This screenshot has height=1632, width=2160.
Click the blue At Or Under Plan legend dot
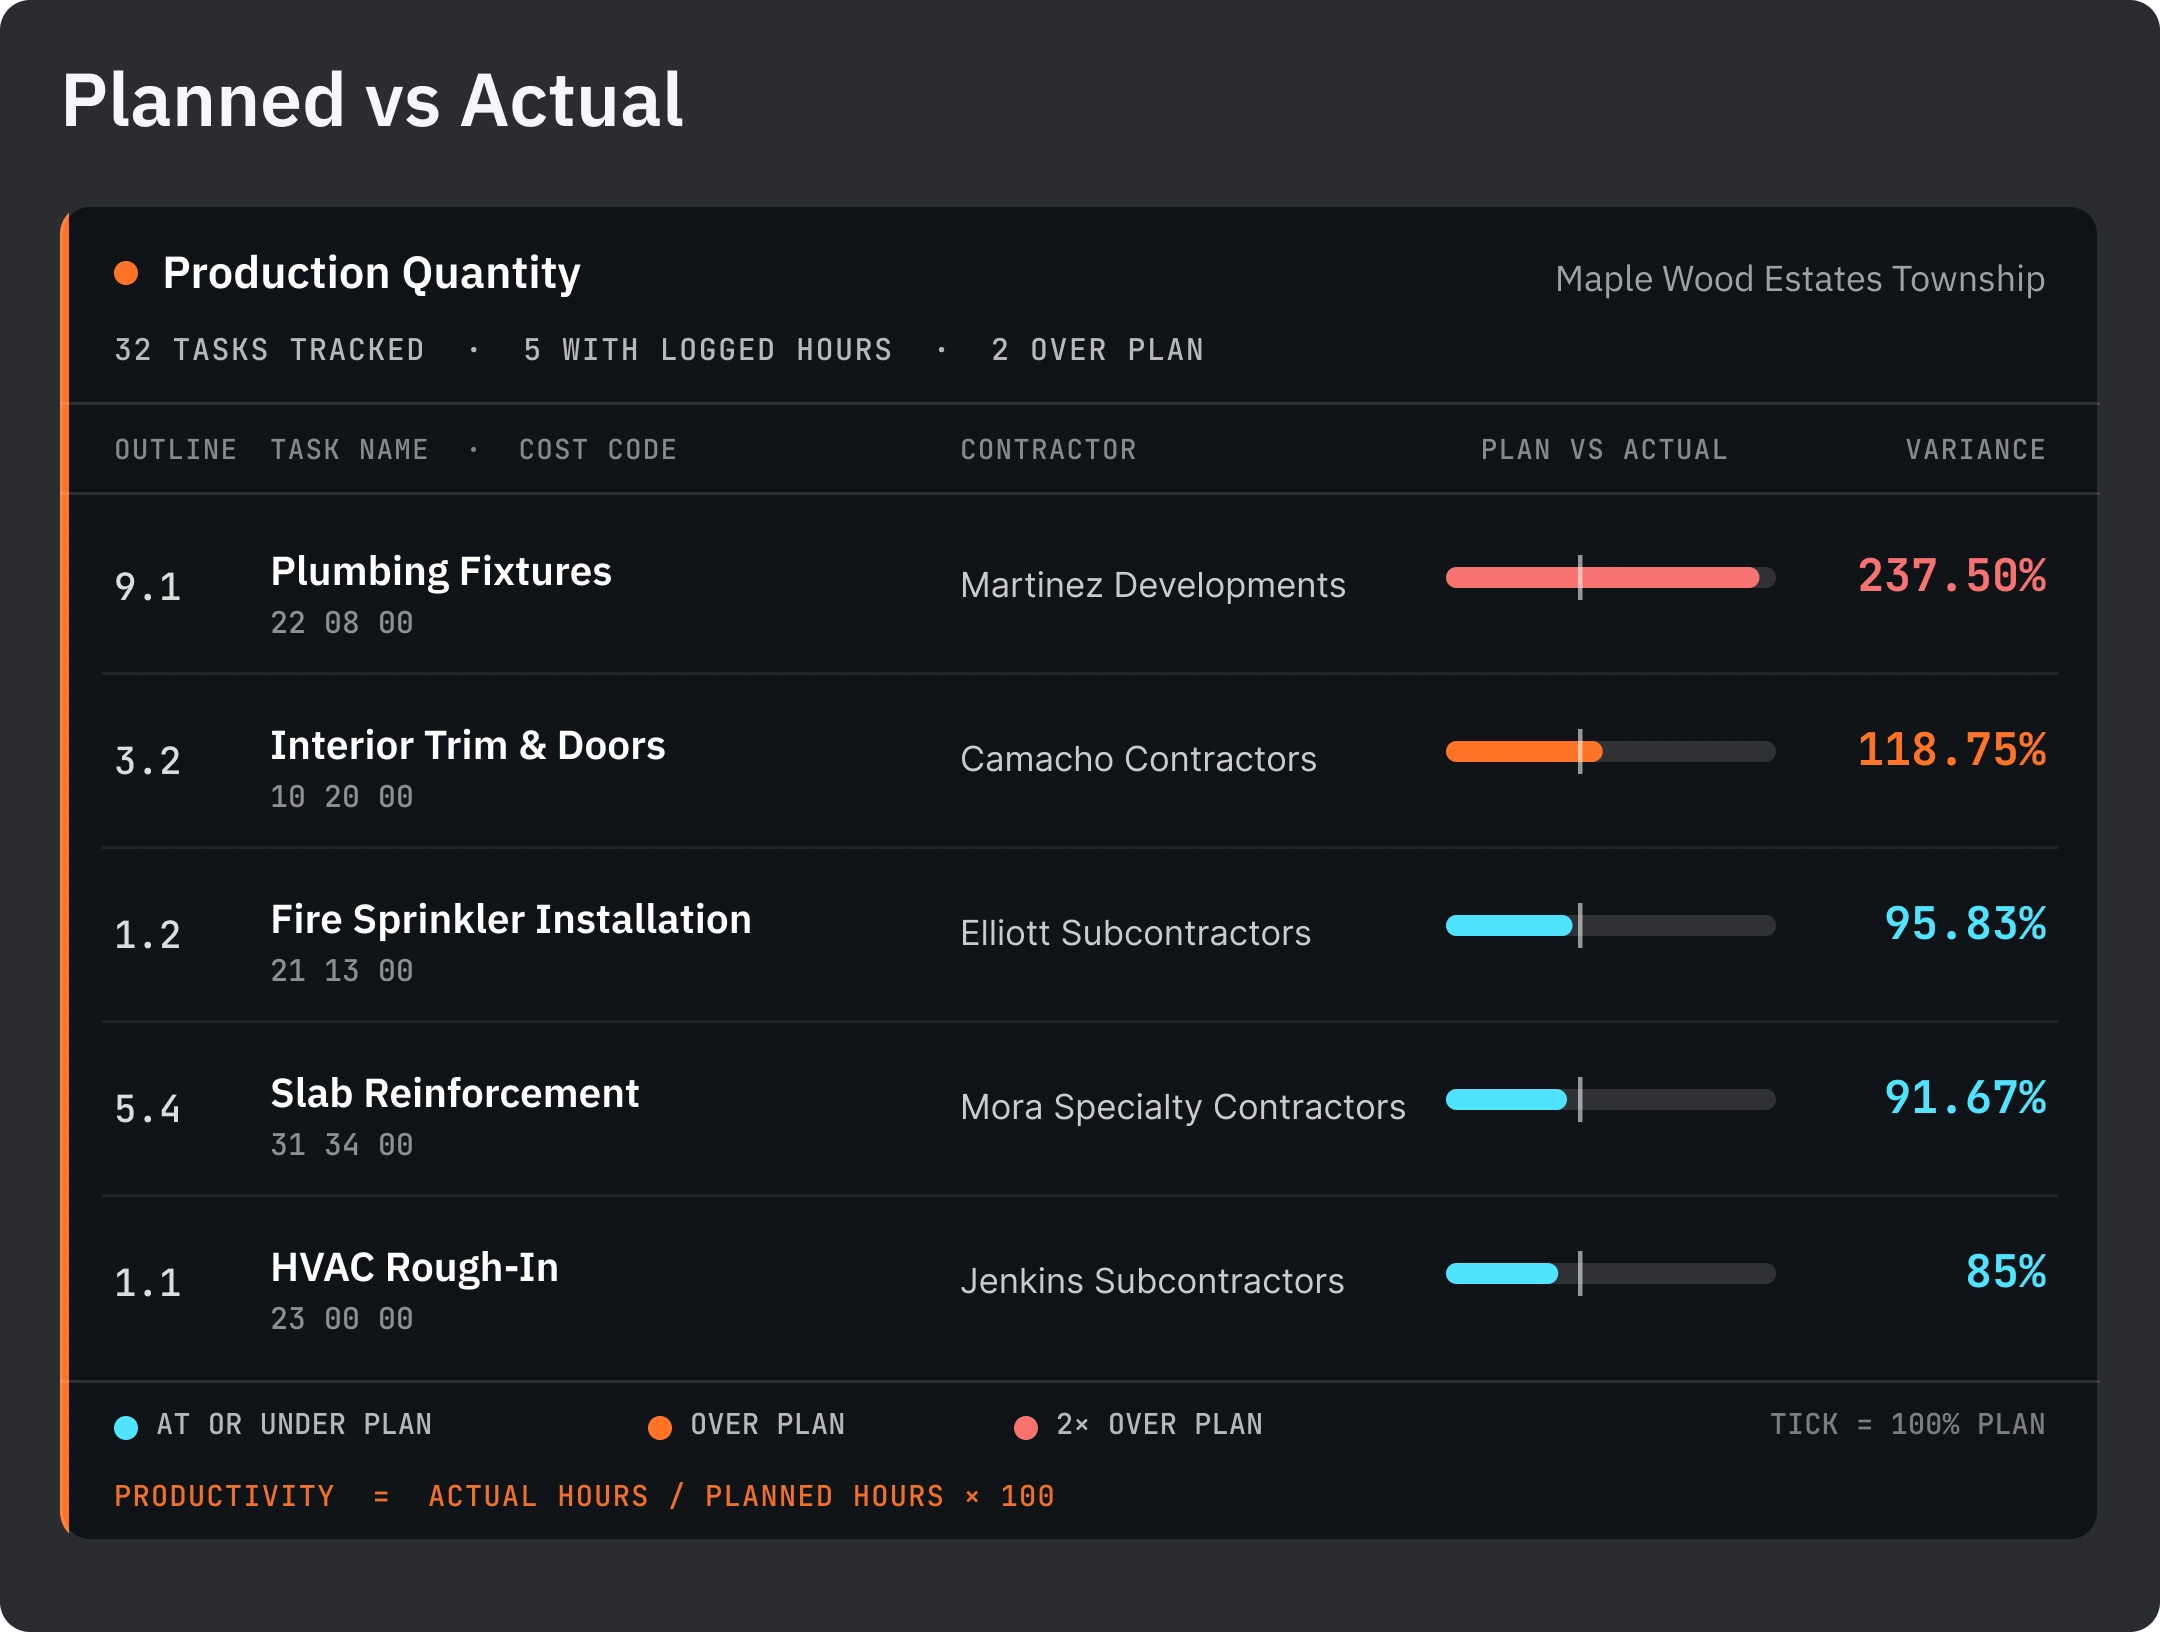[126, 1427]
